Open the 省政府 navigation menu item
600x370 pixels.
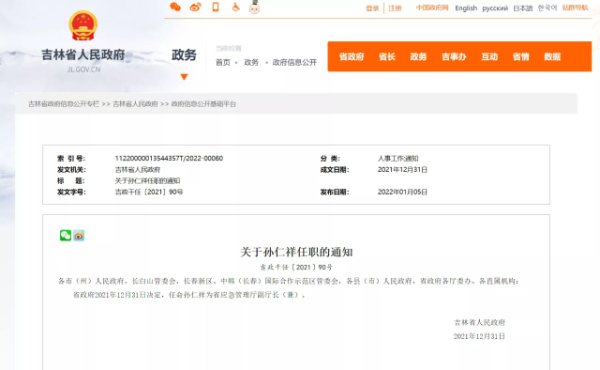pos(351,57)
